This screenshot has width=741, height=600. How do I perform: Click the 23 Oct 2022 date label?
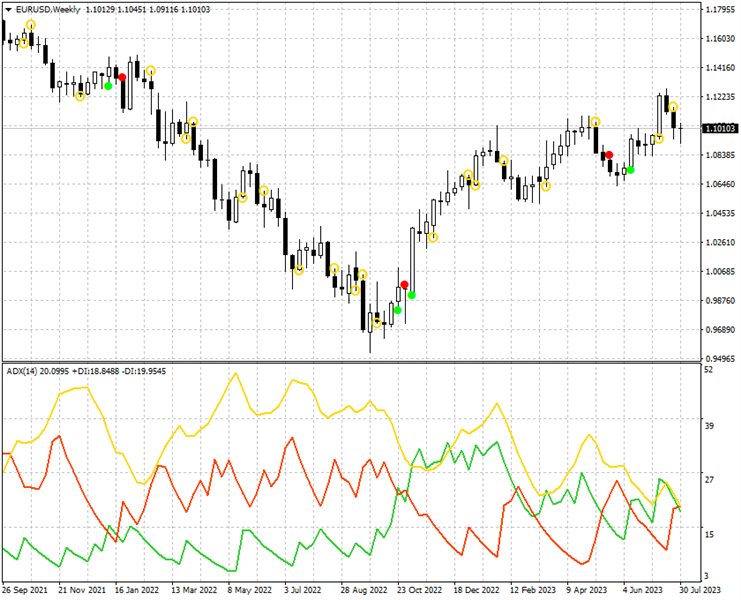click(x=419, y=590)
